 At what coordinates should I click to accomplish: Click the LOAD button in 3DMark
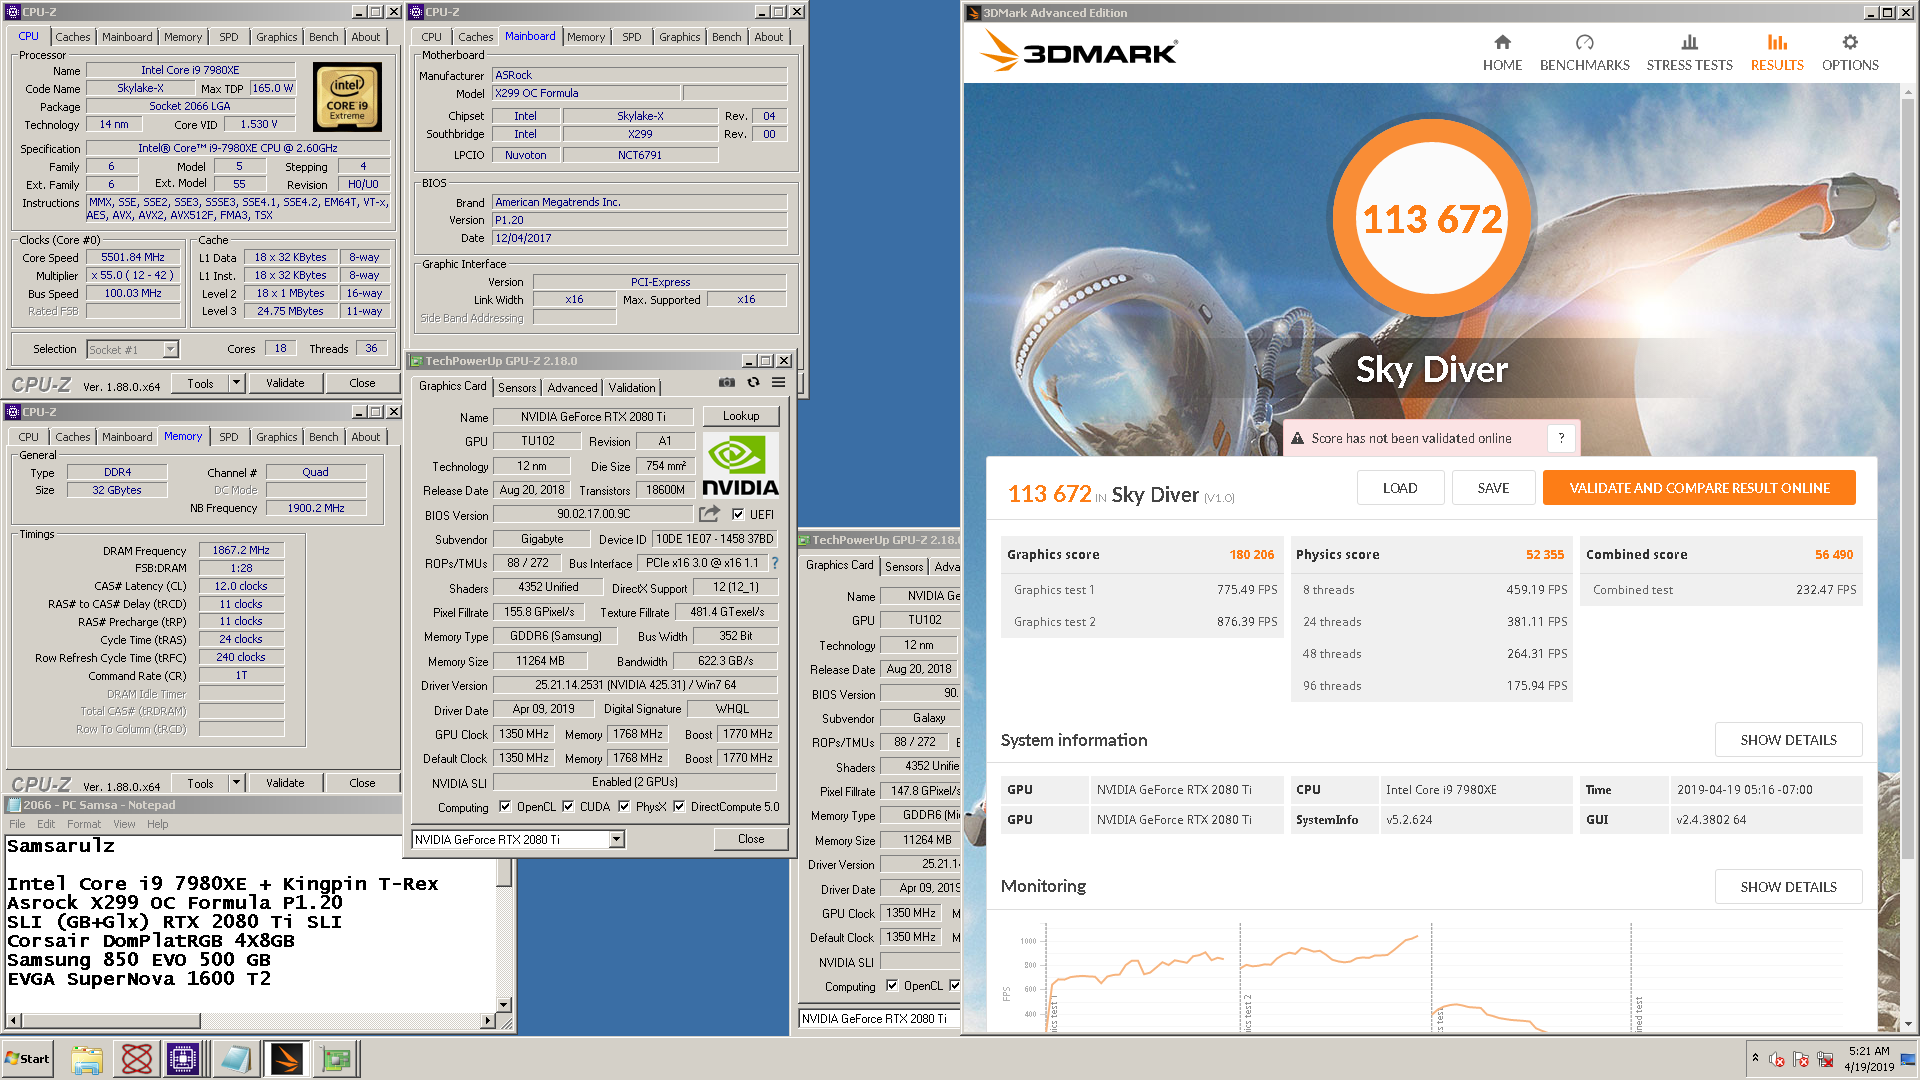coord(1400,488)
